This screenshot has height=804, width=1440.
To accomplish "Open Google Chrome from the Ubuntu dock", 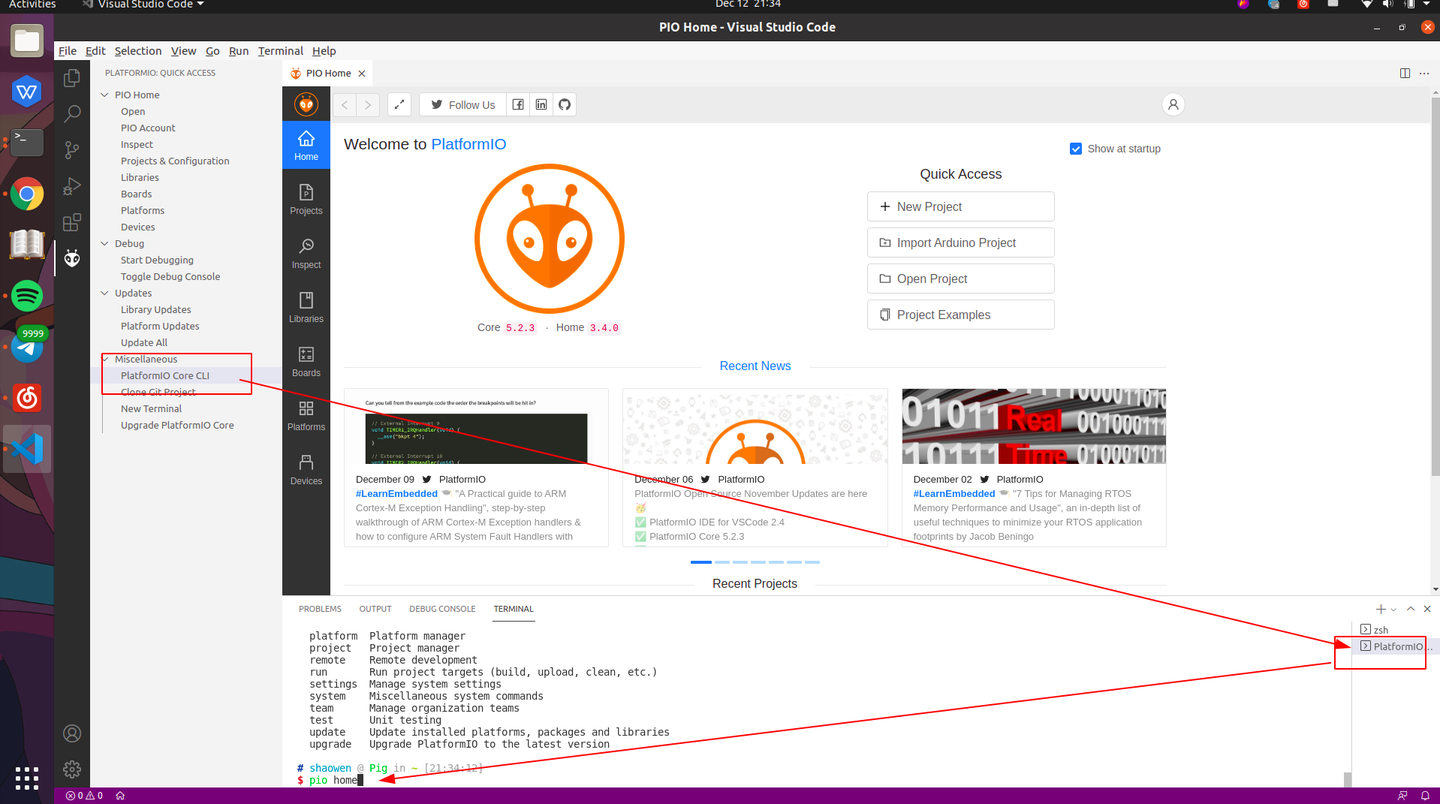I will click(x=27, y=194).
